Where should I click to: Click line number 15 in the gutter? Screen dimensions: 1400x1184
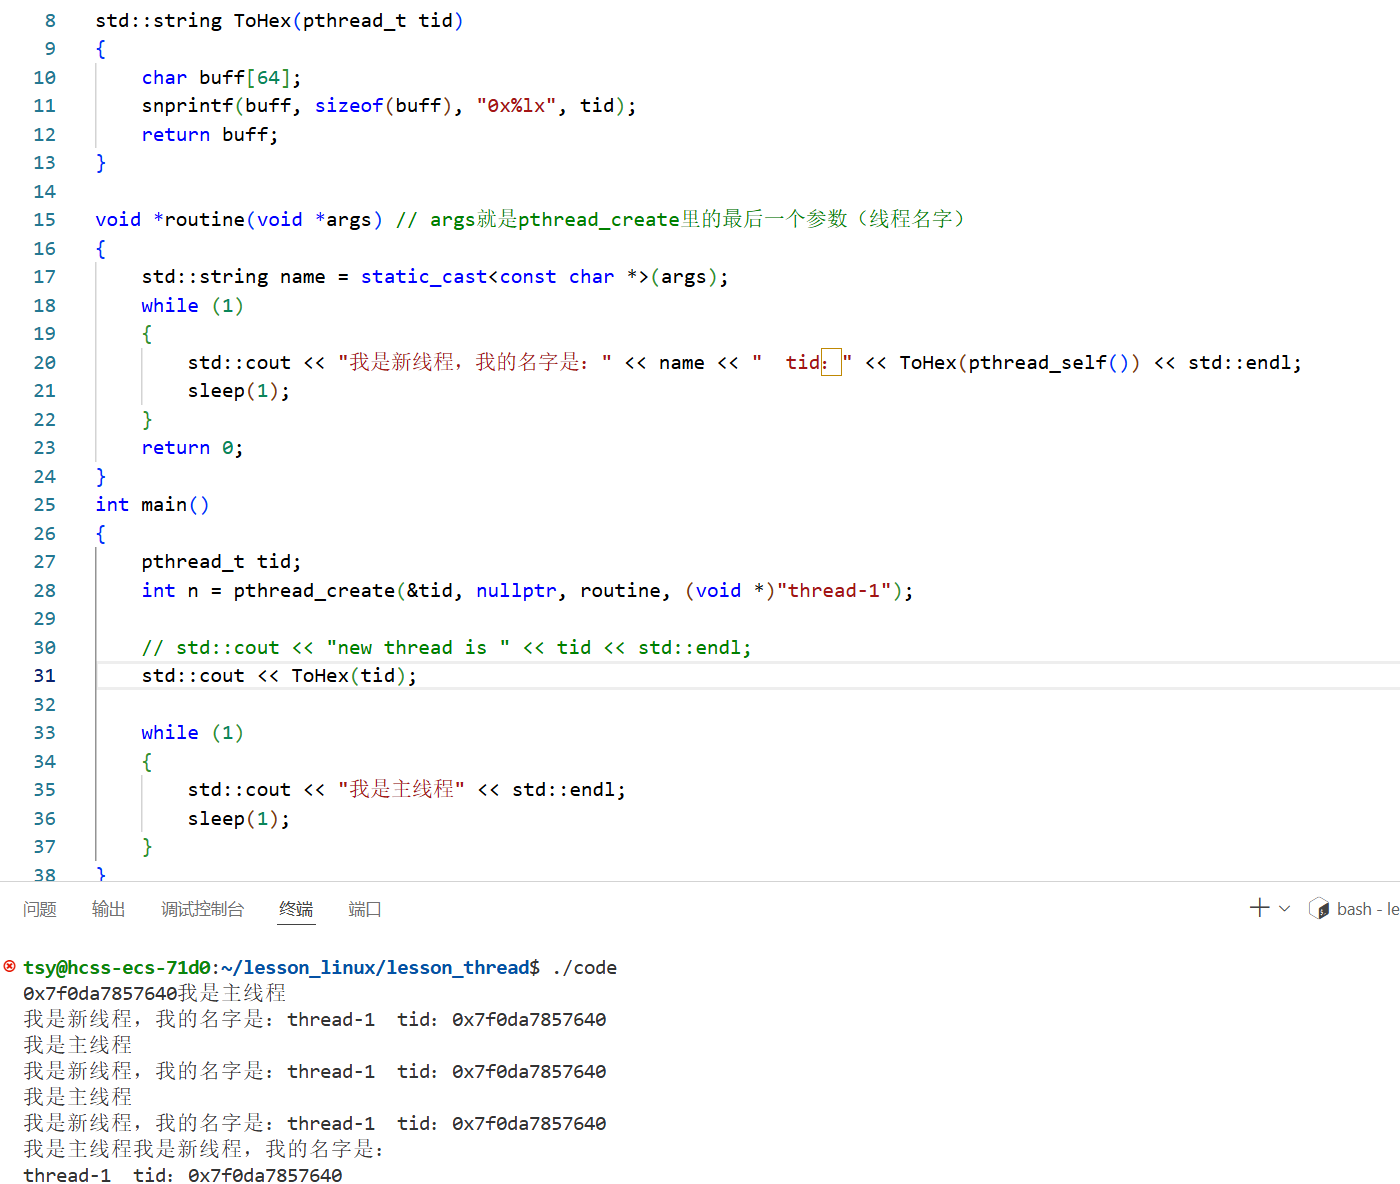pos(45,220)
